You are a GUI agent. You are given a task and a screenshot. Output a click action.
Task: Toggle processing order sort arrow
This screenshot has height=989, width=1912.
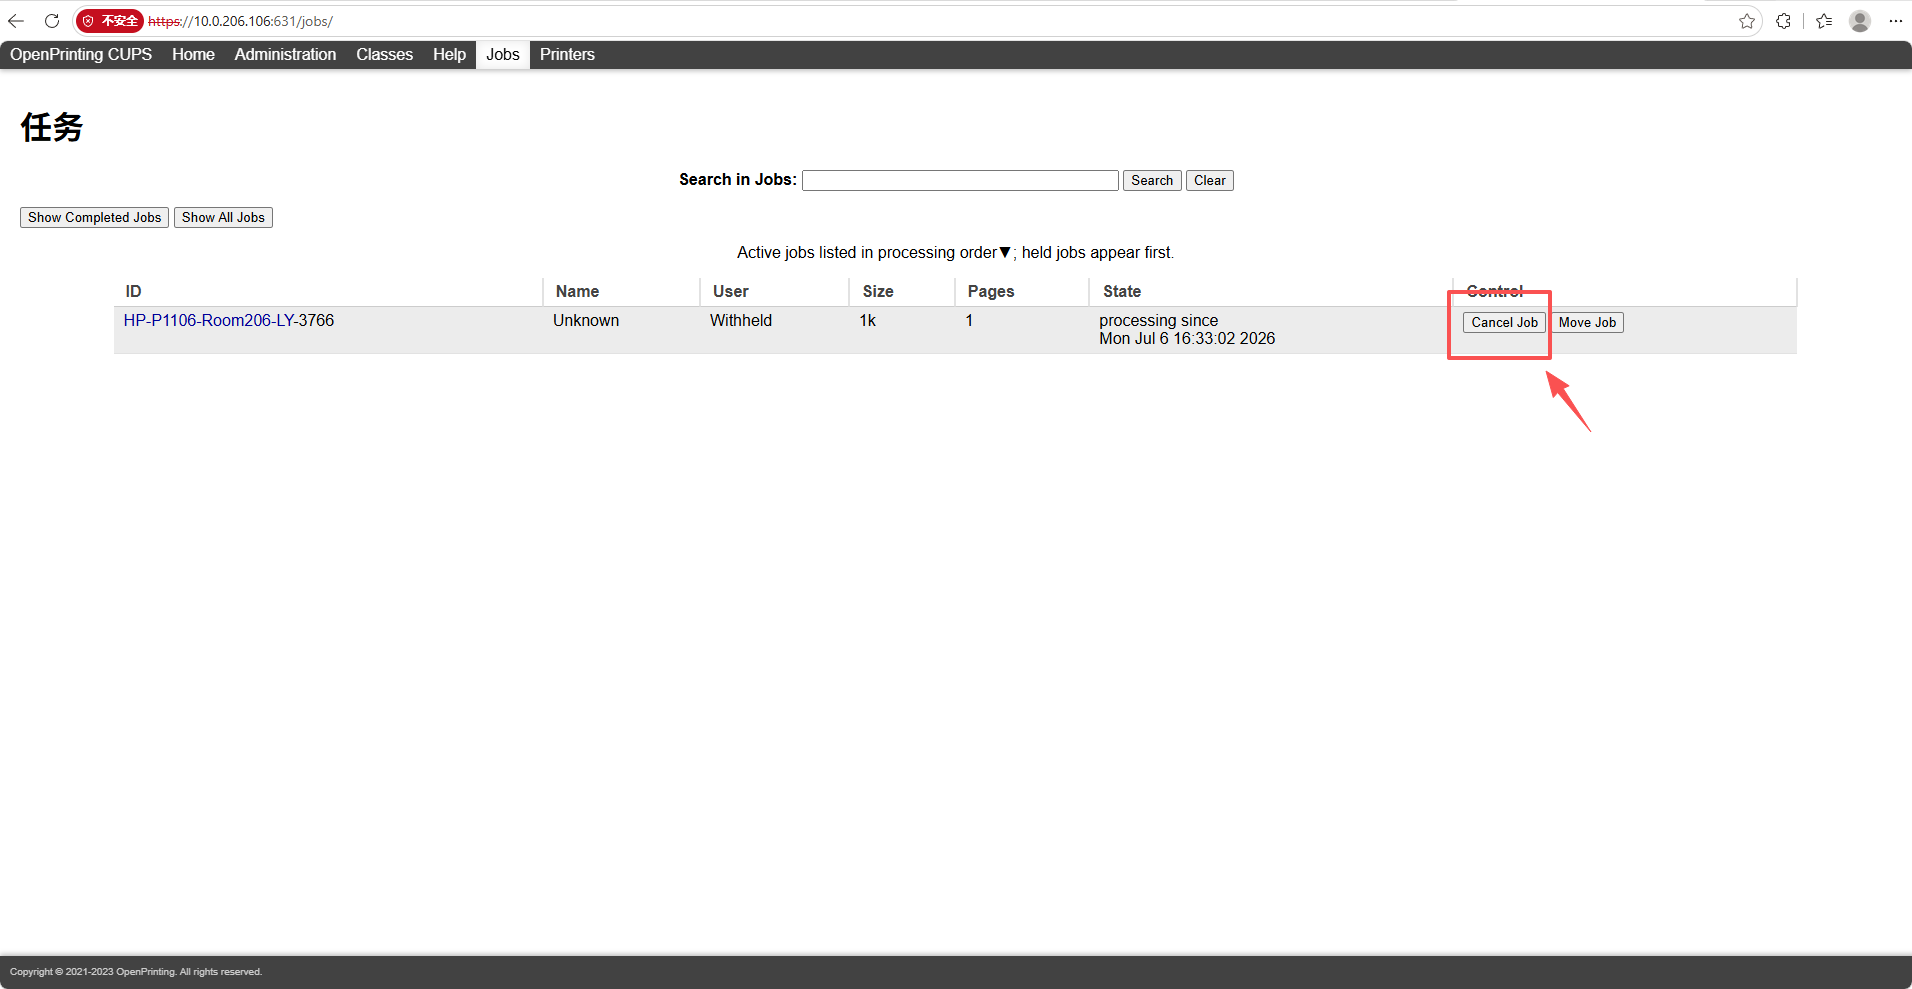point(1005,252)
